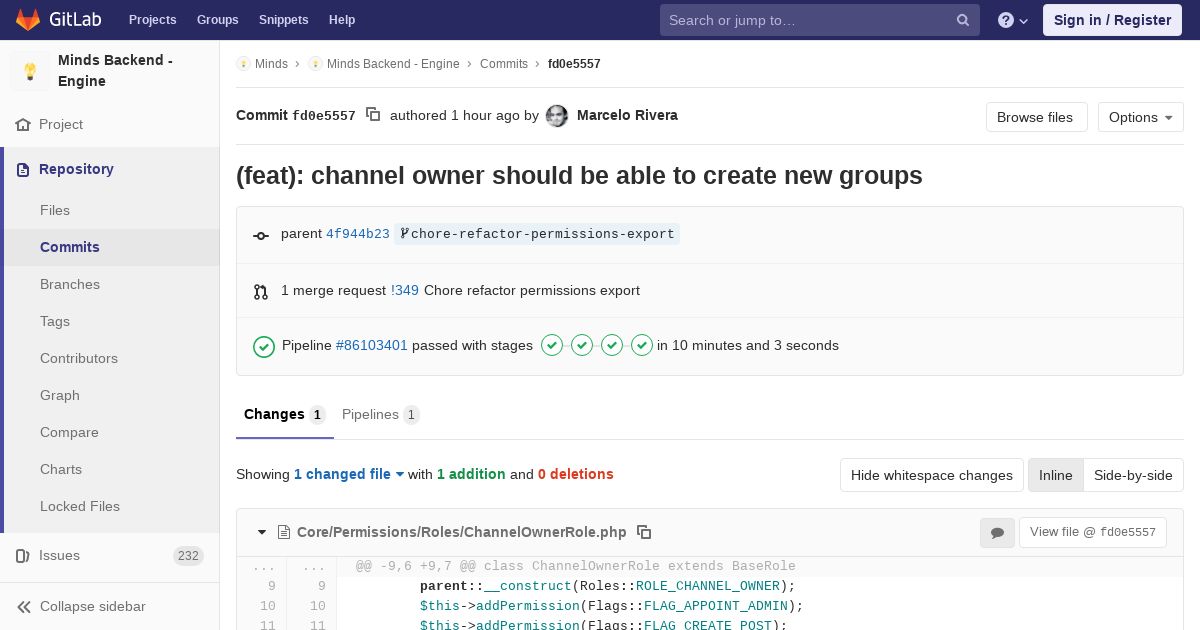1200x630 pixels.
Task: Open Issues in the sidebar
Action: coord(110,556)
